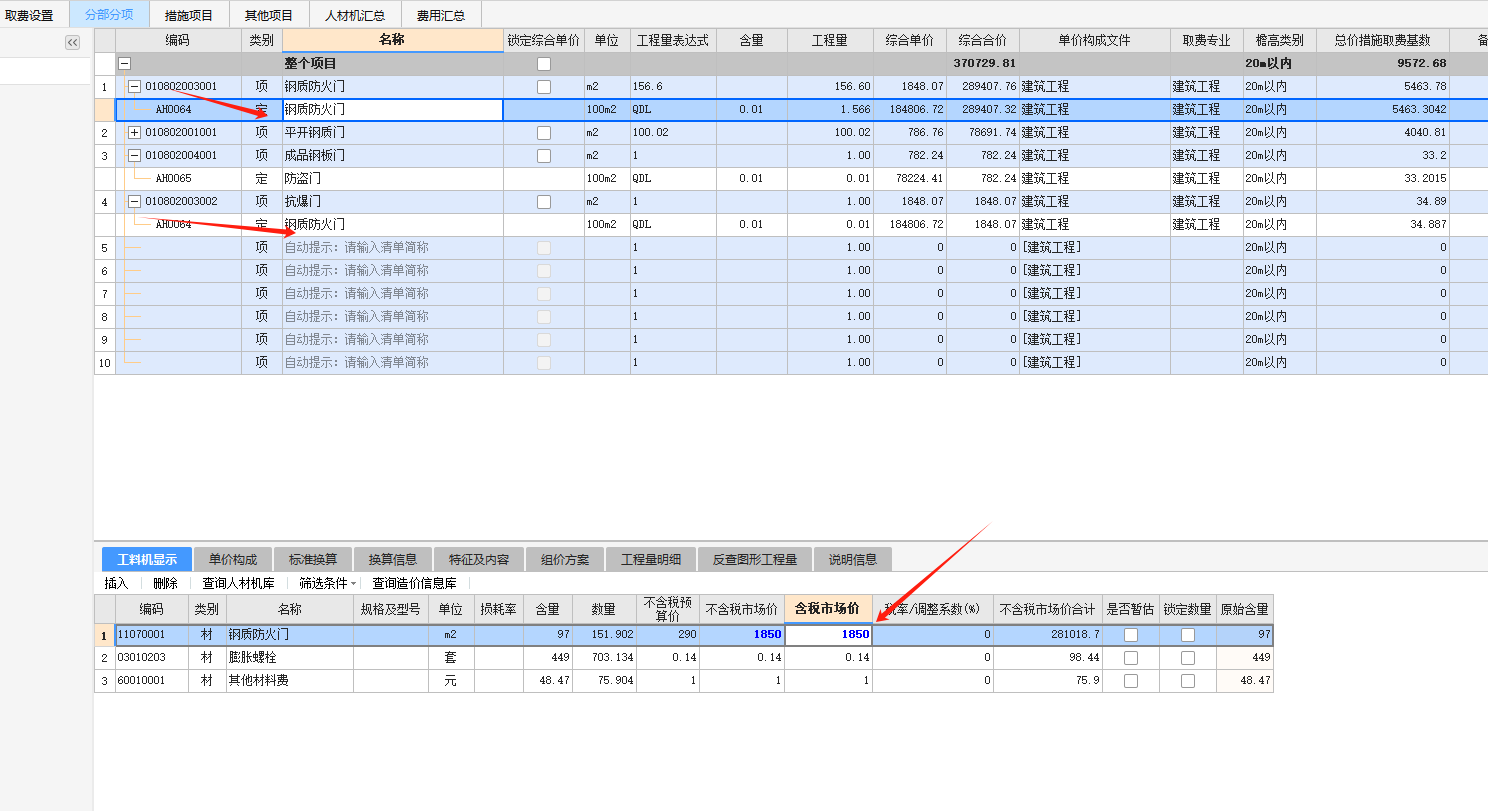The image size is (1488, 811).
Task: Select row number 5 empty item
Action: 105,247
